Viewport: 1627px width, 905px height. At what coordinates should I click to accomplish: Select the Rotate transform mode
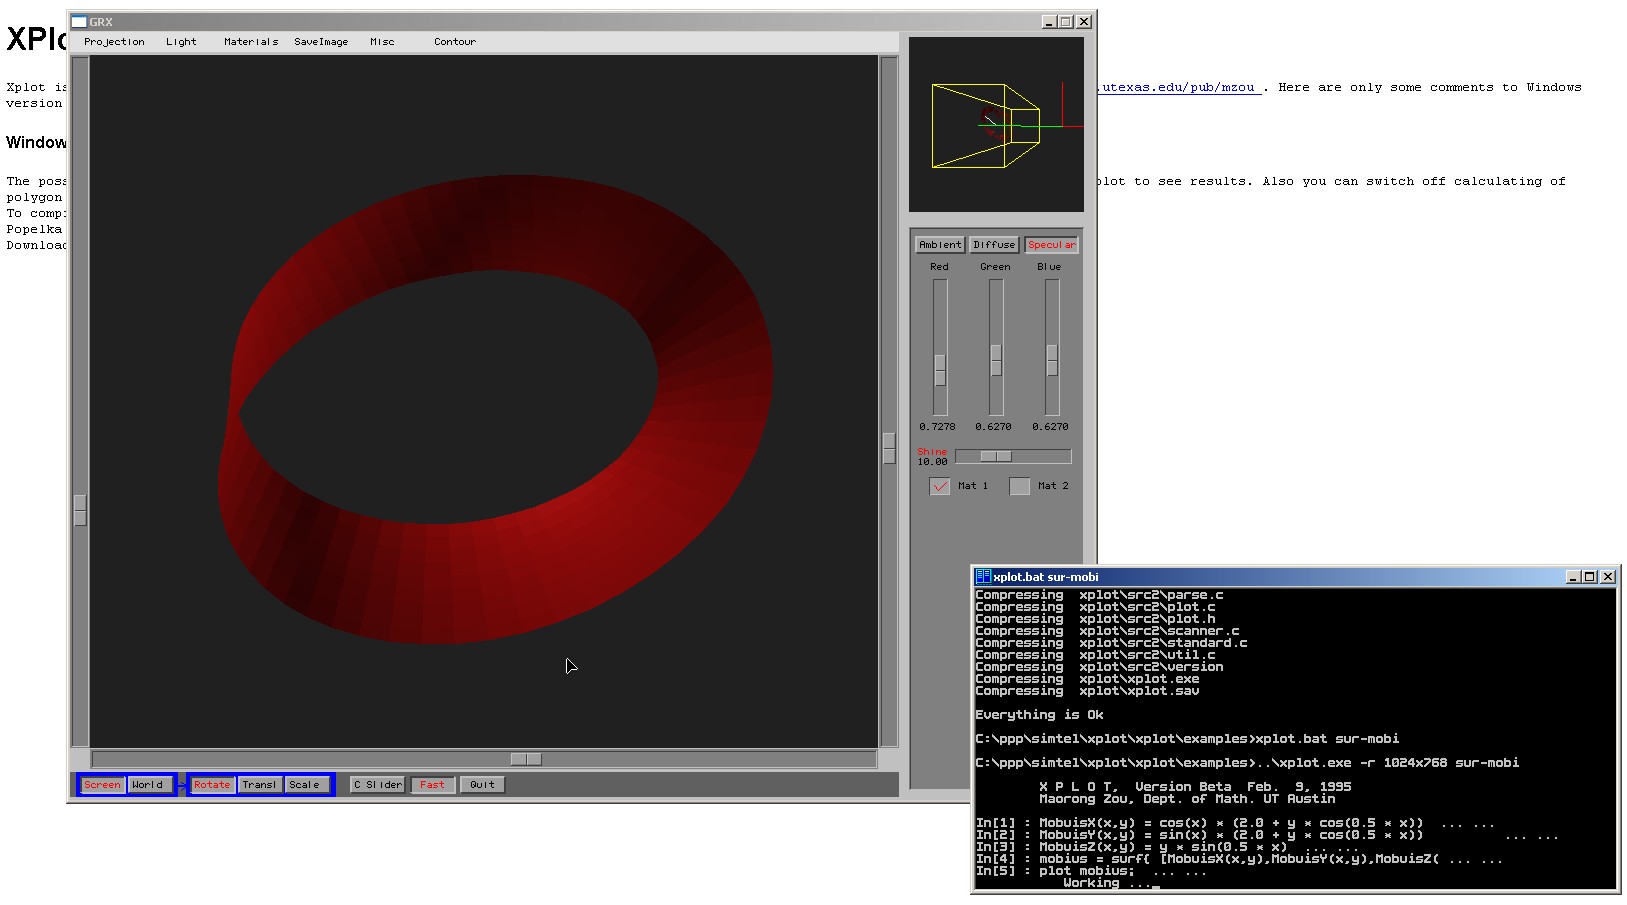212,785
